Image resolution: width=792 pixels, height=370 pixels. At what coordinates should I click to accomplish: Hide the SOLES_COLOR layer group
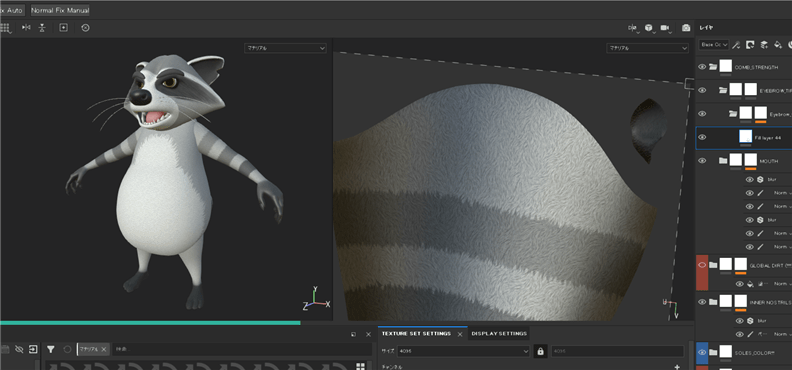tap(702, 352)
